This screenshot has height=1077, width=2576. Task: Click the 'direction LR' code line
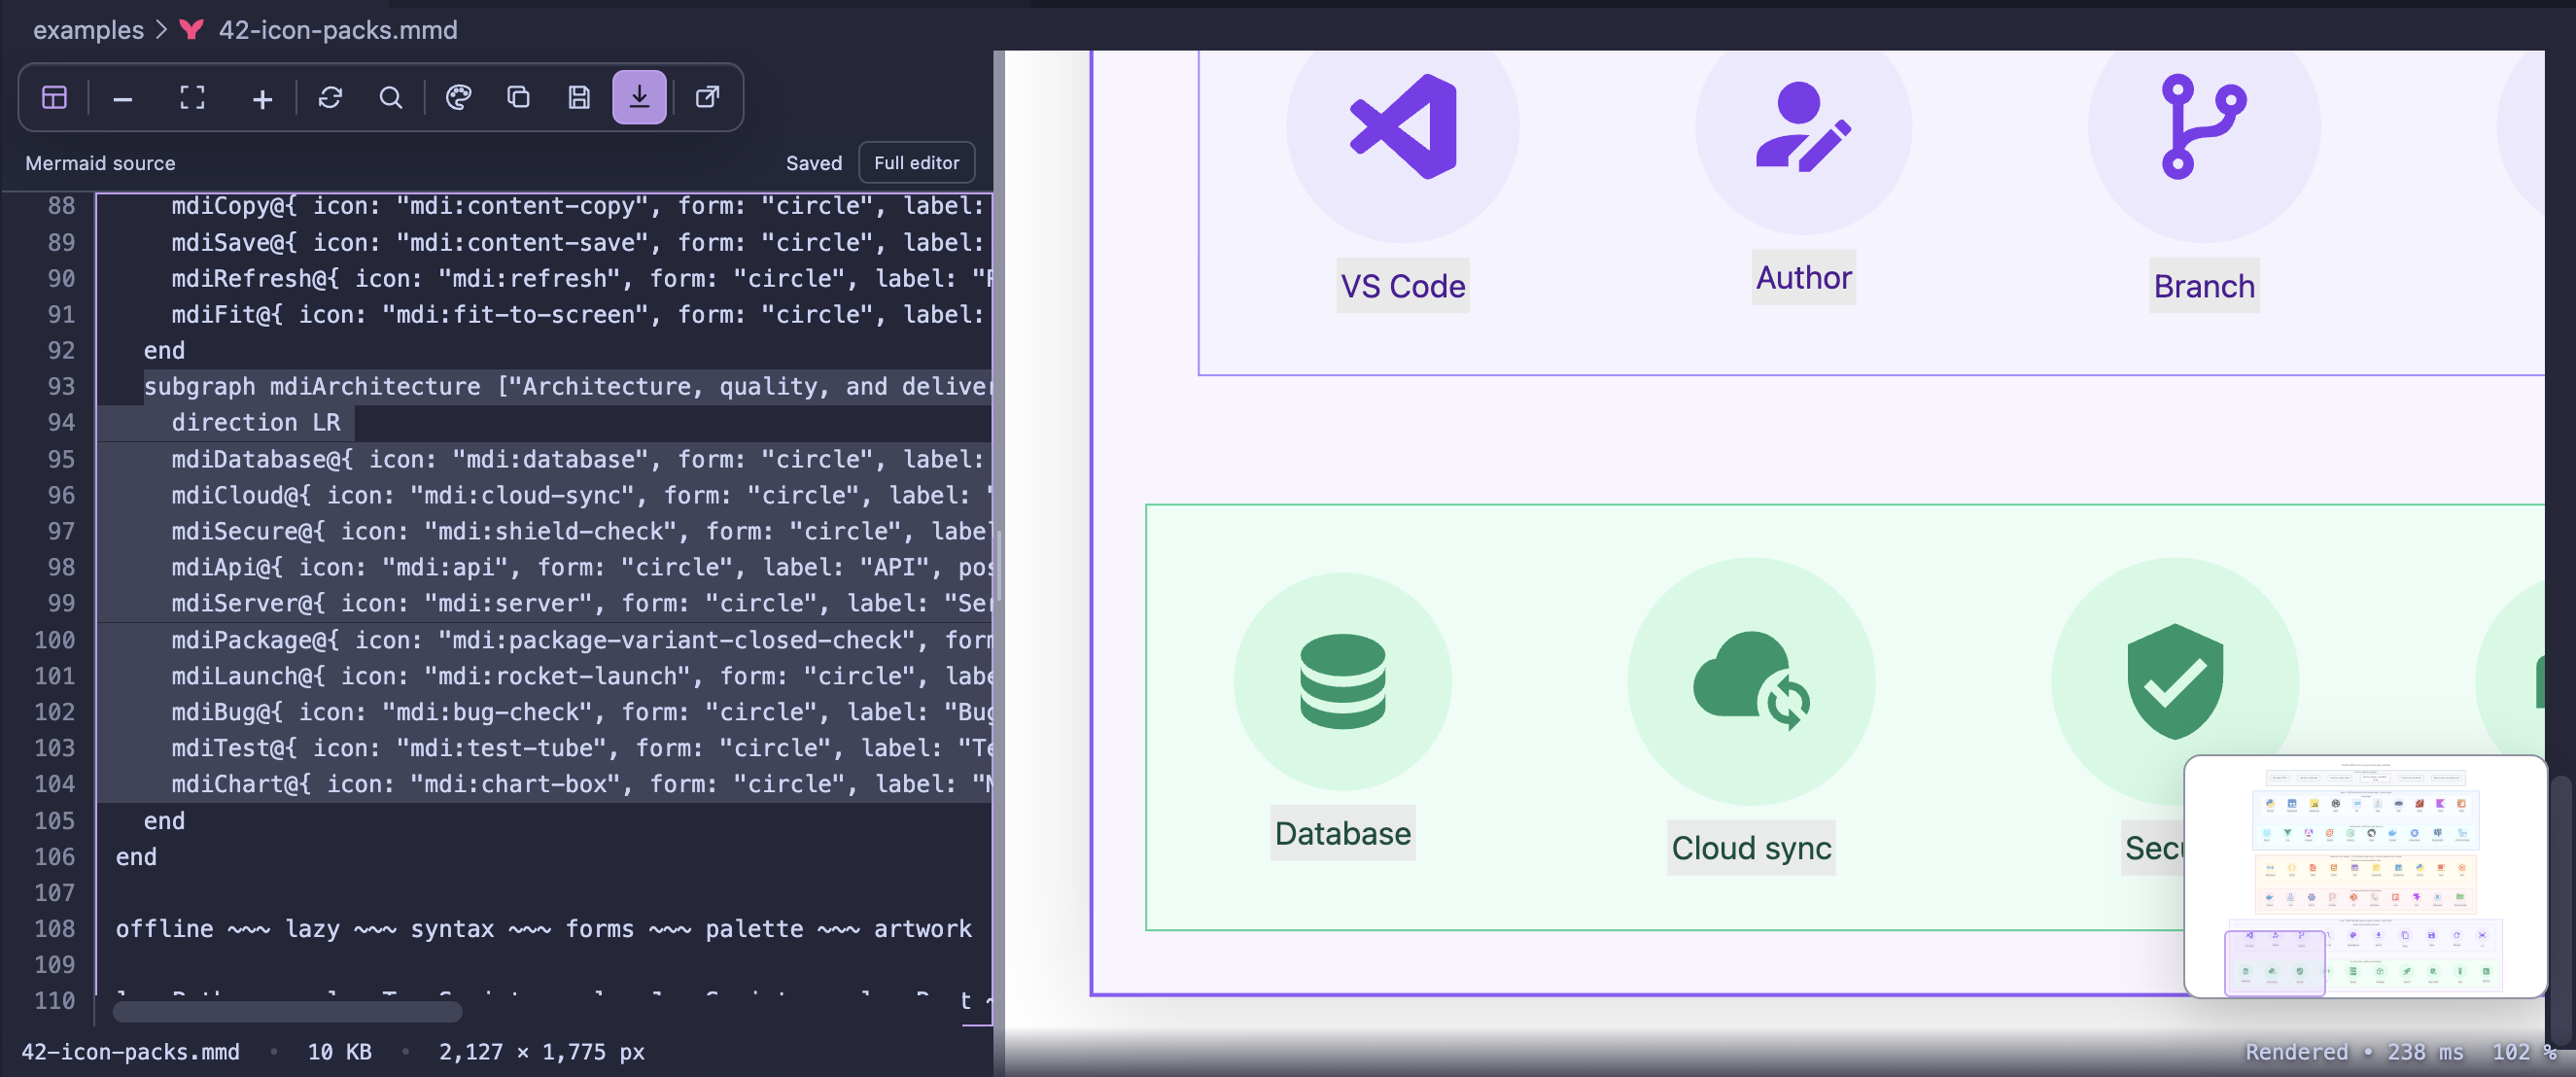tap(255, 423)
